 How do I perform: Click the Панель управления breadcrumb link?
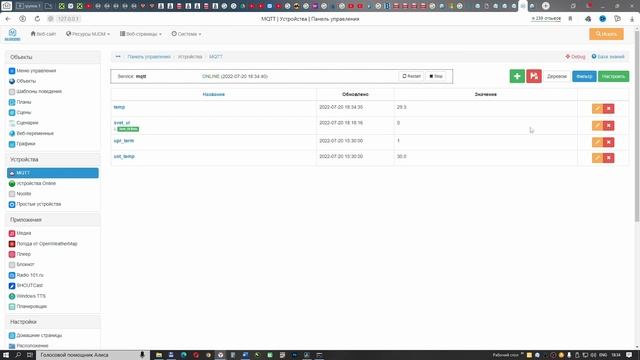click(149, 57)
